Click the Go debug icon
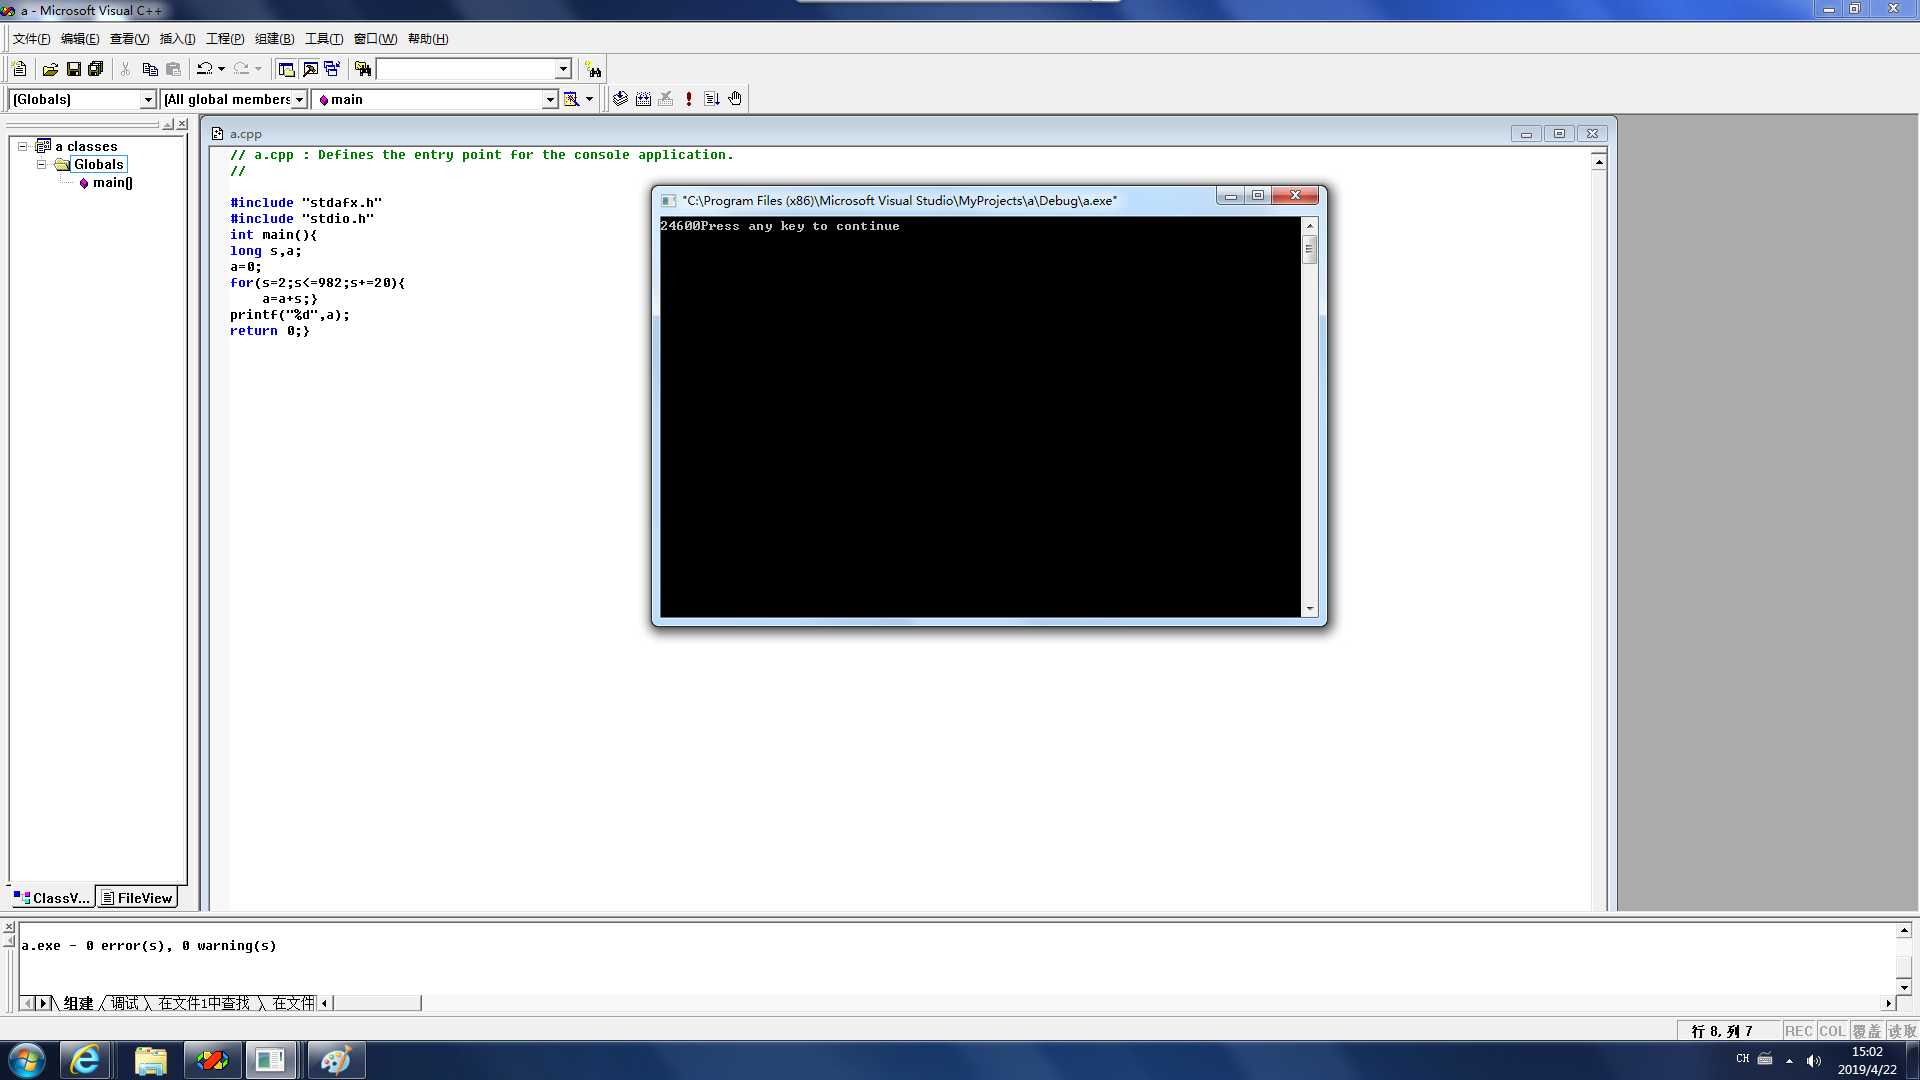The width and height of the screenshot is (1920, 1080). [712, 99]
